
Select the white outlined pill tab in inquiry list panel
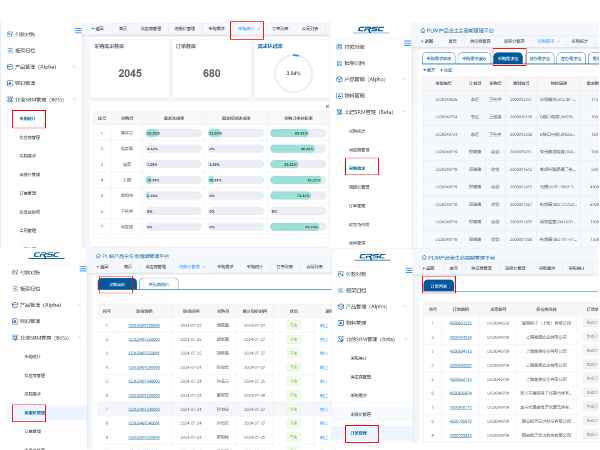tap(159, 284)
